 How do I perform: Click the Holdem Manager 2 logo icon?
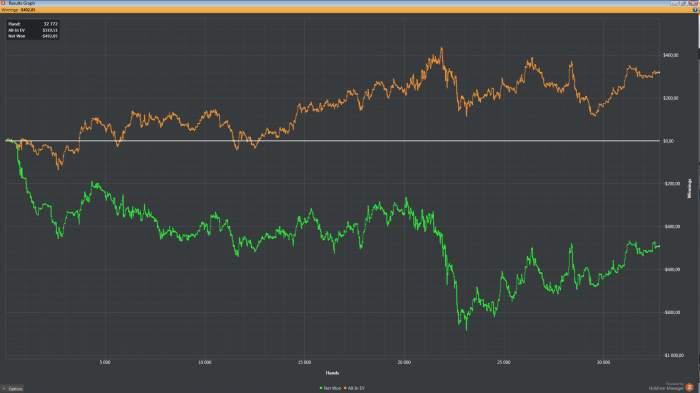[x=689, y=387]
